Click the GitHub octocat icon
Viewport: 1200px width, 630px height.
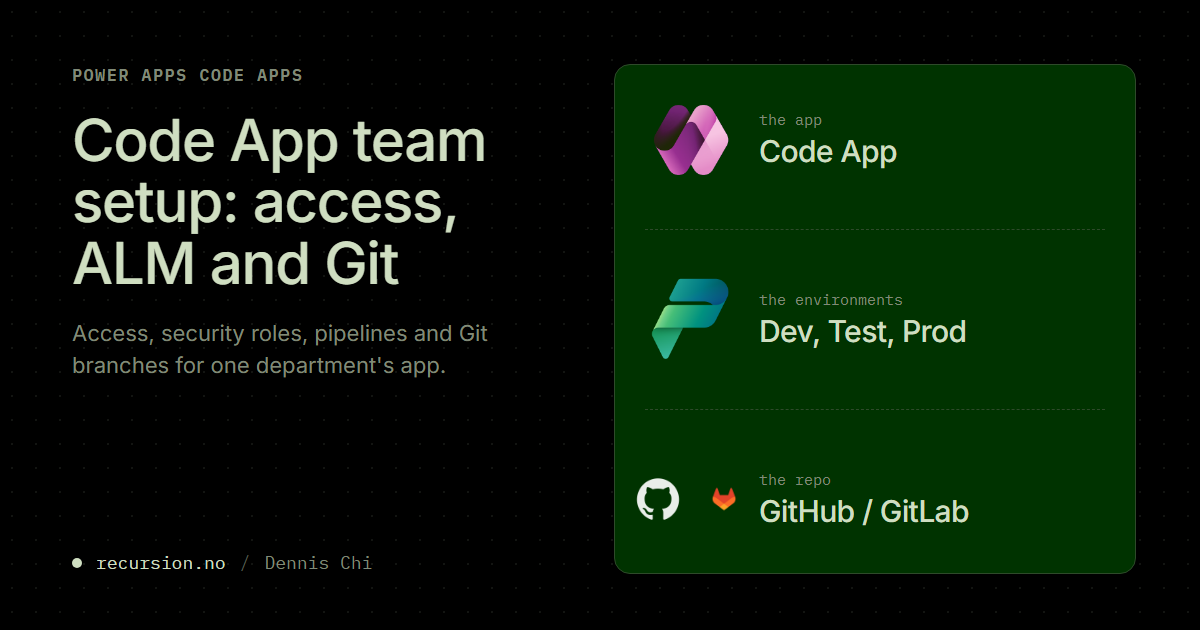pyautogui.click(x=658, y=499)
